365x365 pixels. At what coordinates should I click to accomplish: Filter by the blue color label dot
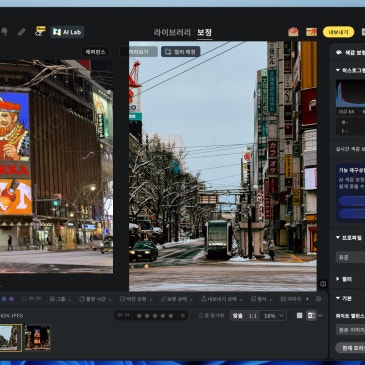coord(4,299)
